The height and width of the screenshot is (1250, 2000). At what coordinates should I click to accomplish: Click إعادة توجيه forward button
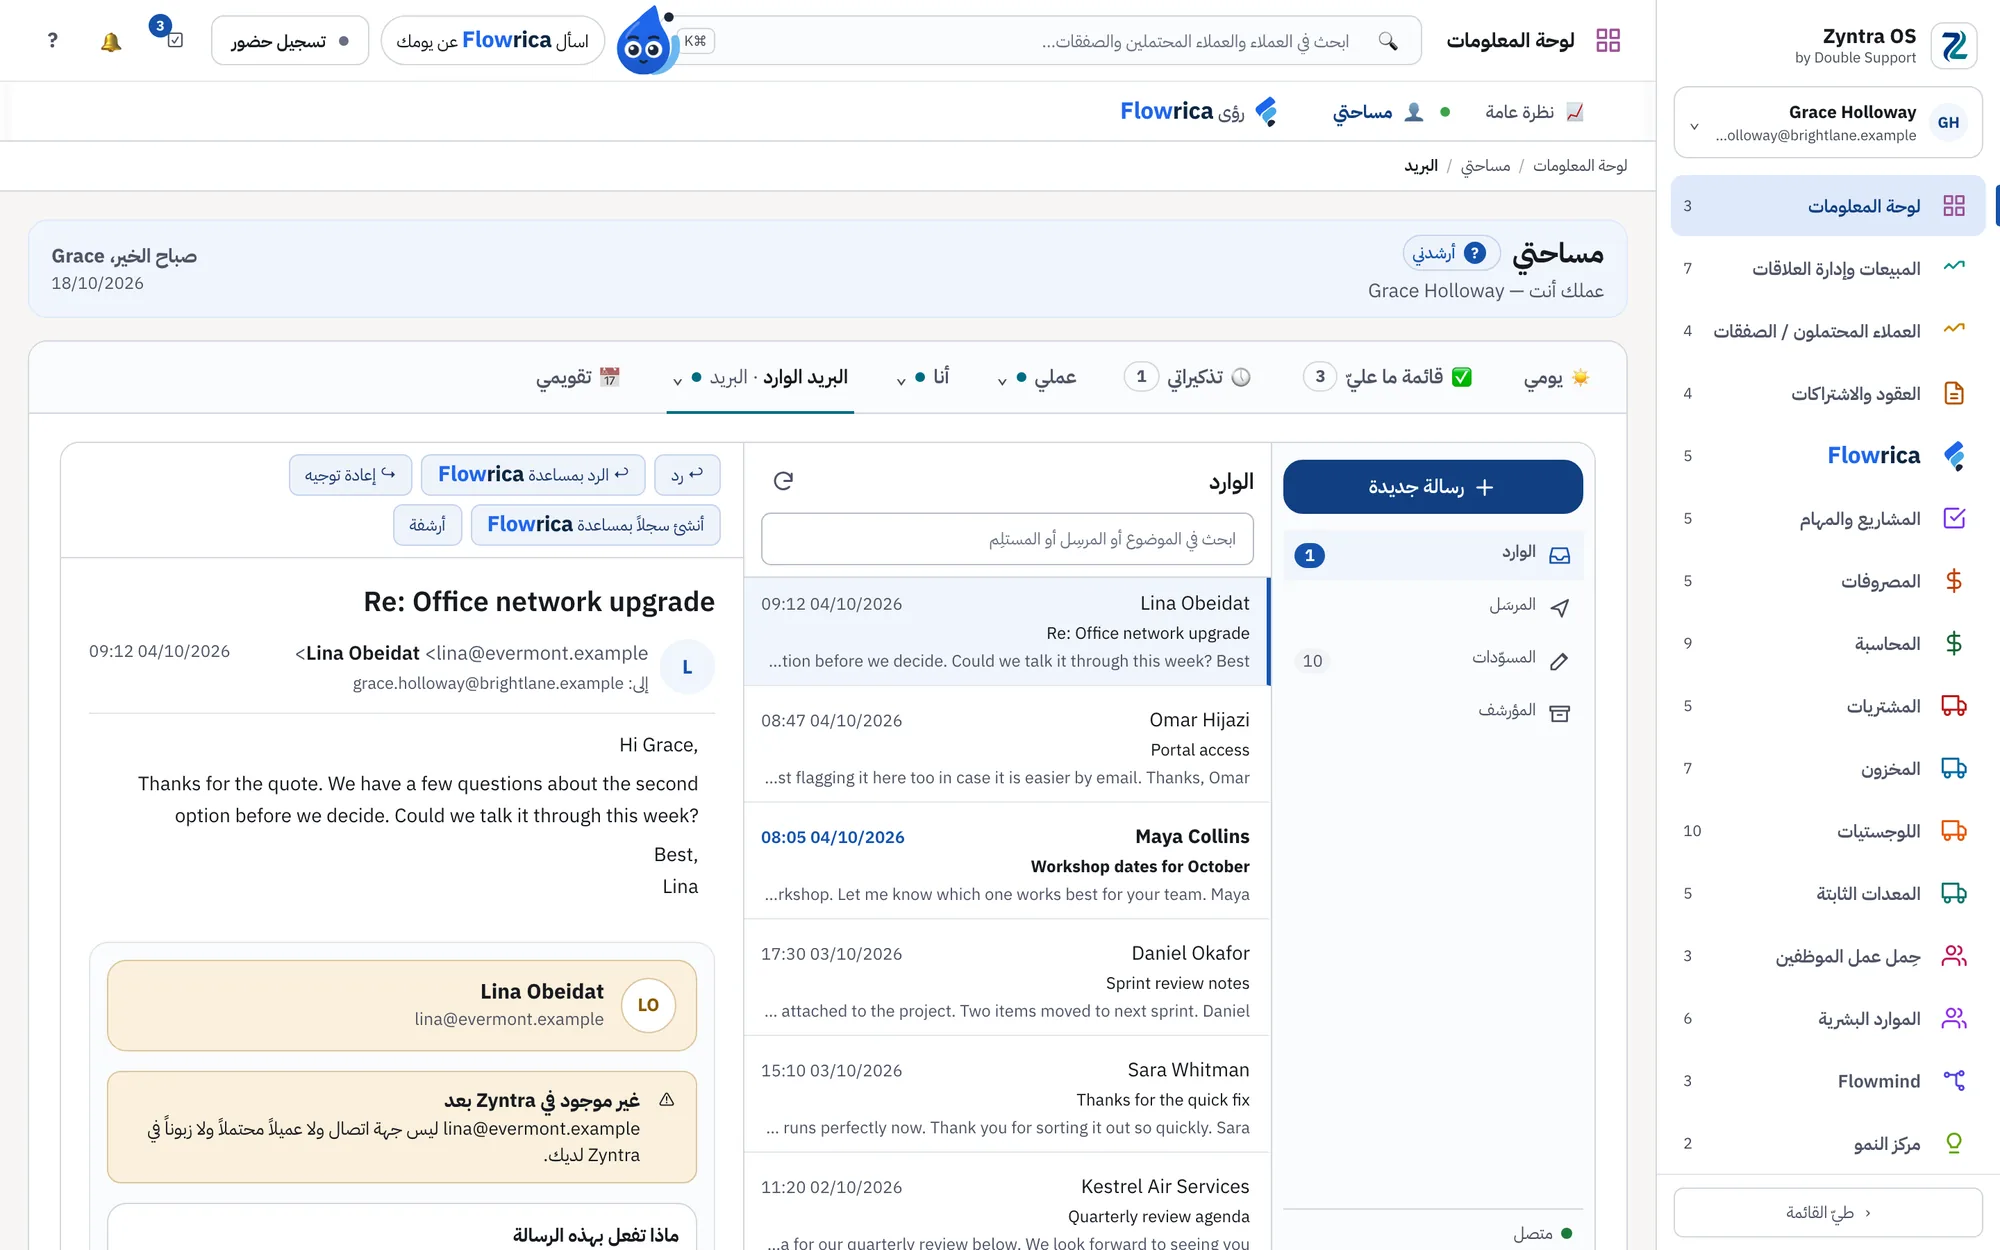(x=350, y=475)
